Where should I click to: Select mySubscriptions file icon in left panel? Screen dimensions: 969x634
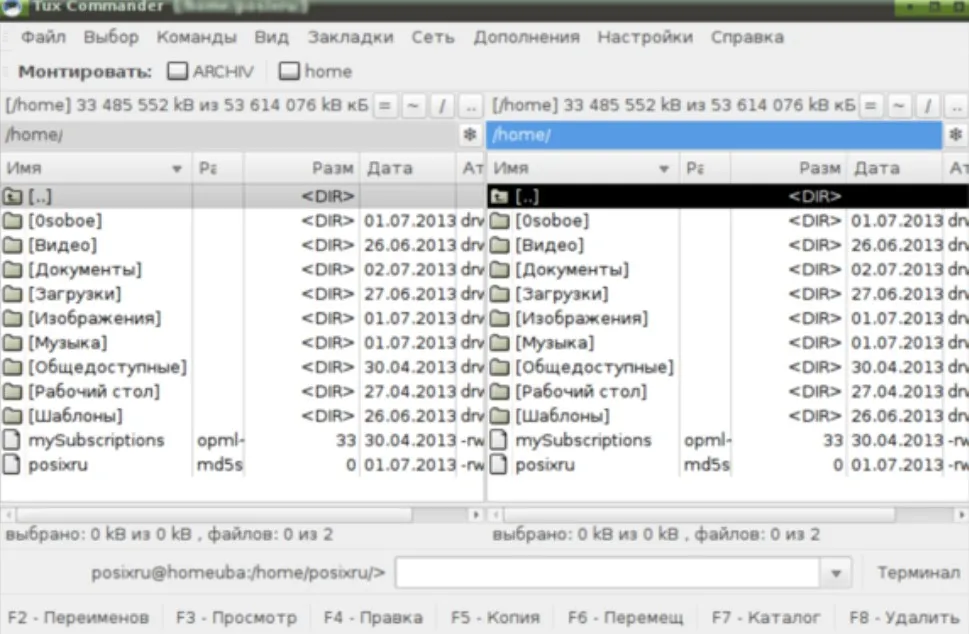(12, 440)
